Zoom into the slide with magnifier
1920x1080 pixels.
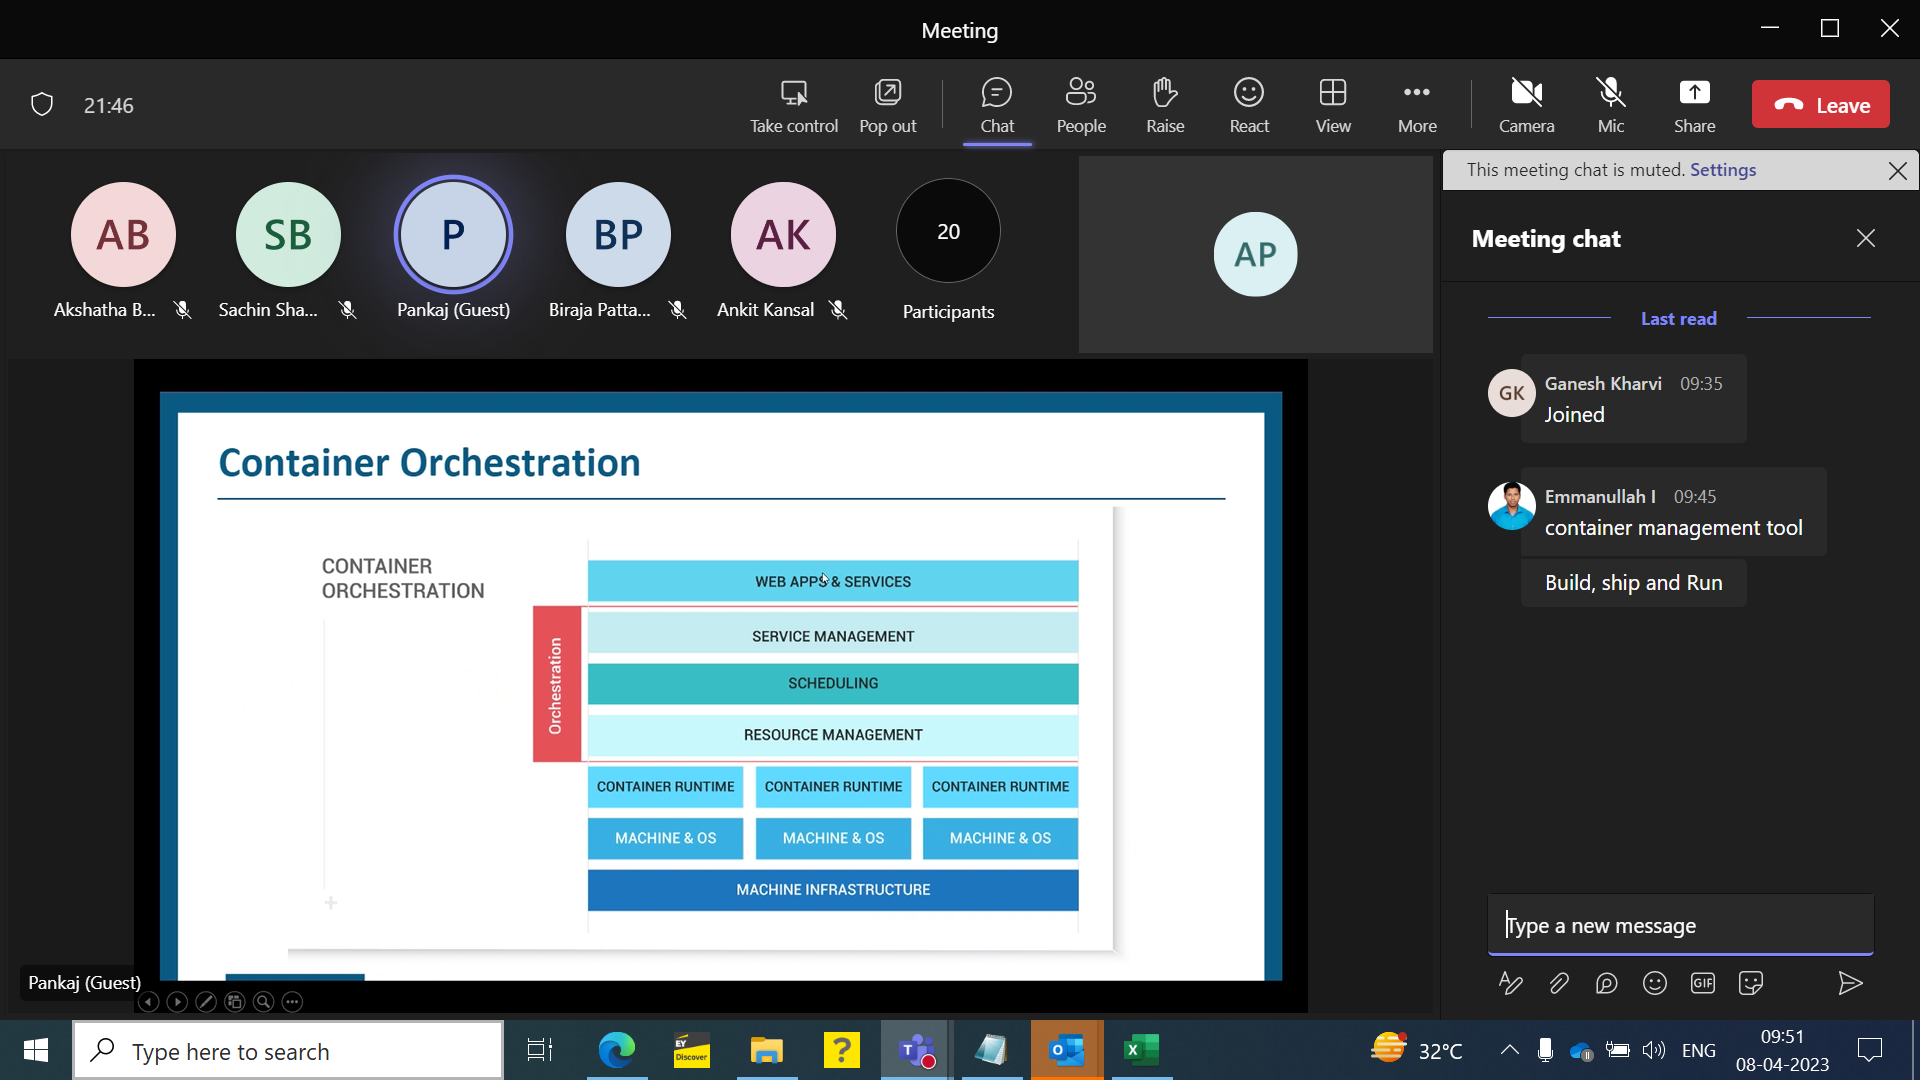(263, 1001)
